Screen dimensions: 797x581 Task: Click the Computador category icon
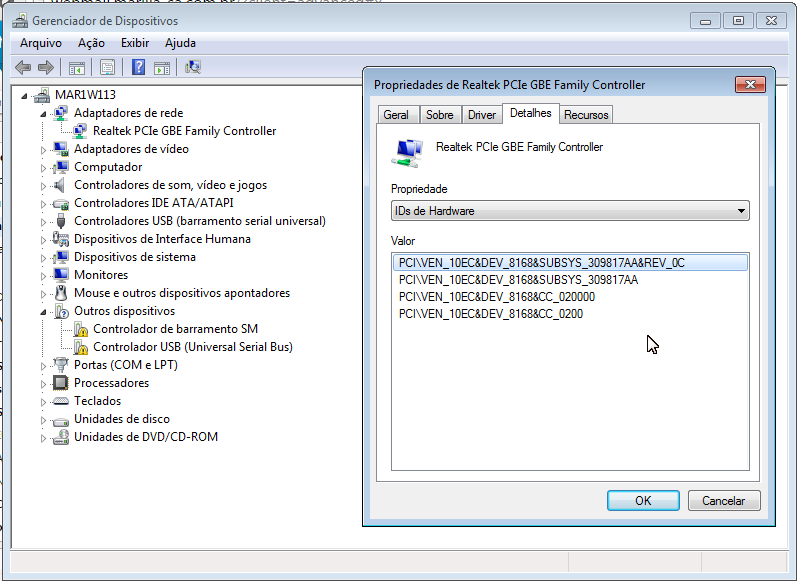coord(61,167)
